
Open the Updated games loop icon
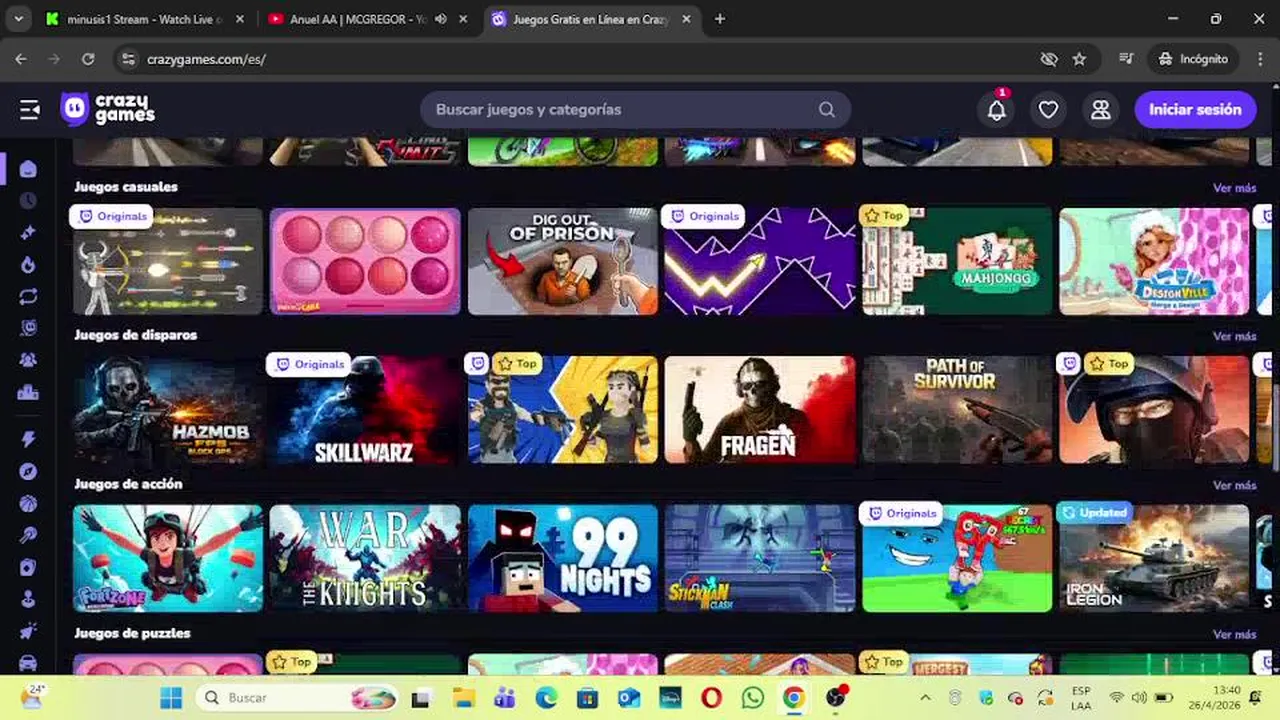28,296
